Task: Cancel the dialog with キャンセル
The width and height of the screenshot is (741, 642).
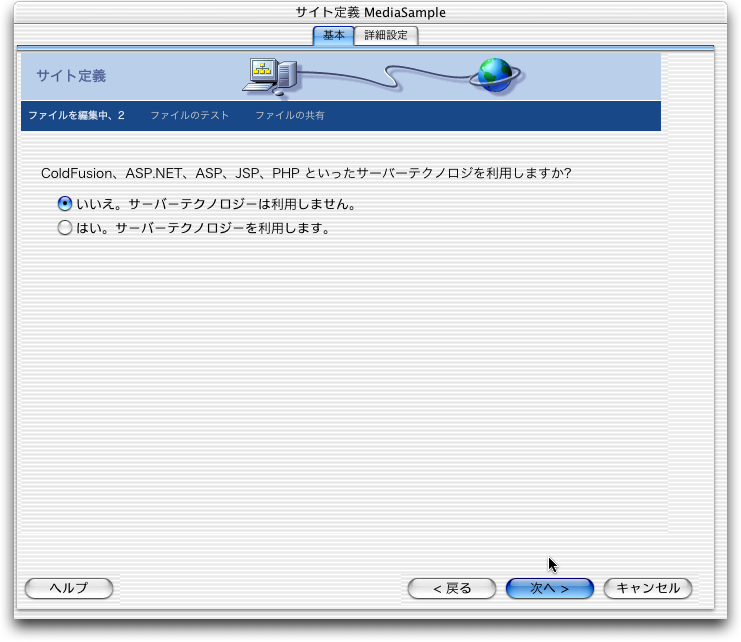Action: (x=648, y=588)
